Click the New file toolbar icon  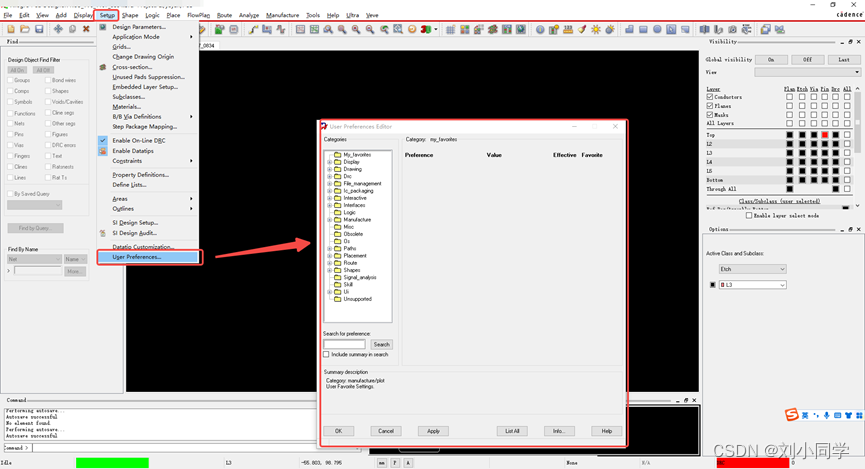(x=11, y=29)
